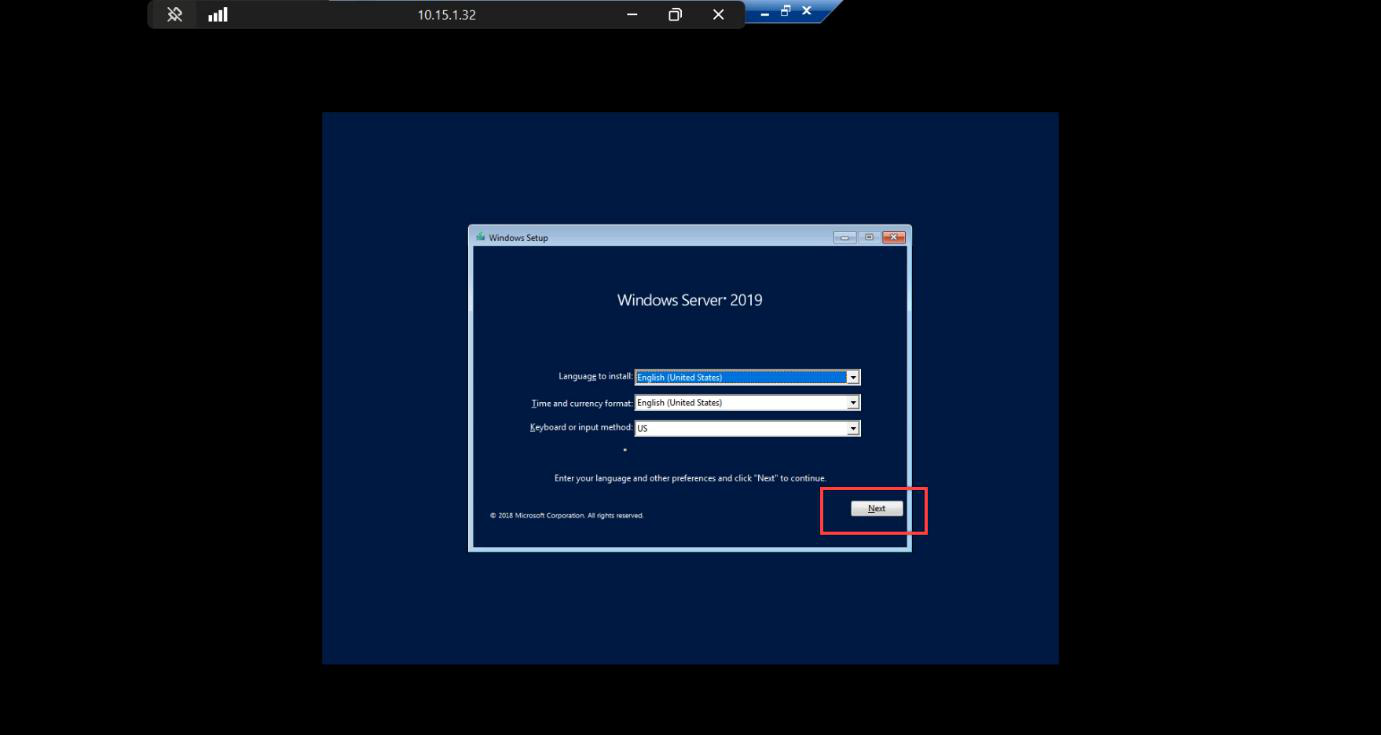Close the Windows Setup dialog

point(894,237)
